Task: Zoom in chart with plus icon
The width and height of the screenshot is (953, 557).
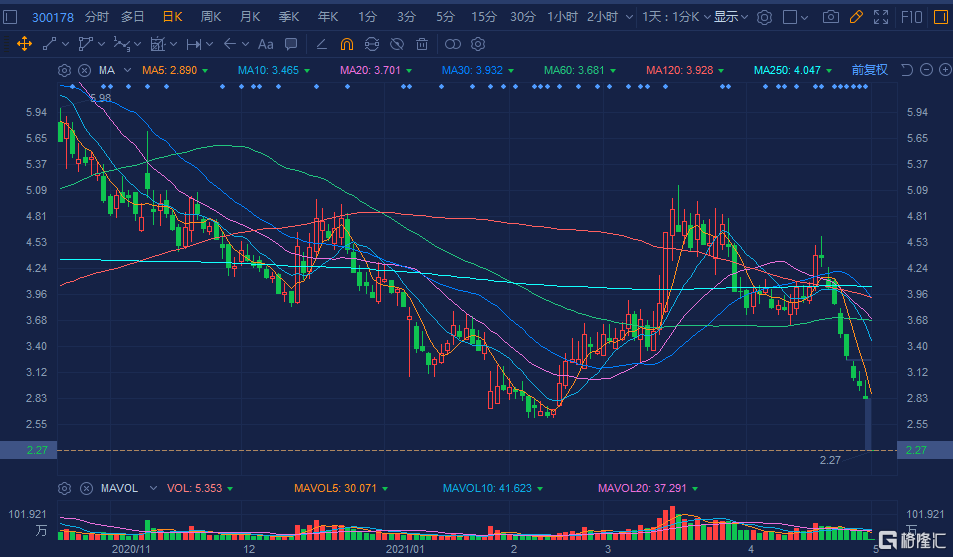Action: pos(943,70)
